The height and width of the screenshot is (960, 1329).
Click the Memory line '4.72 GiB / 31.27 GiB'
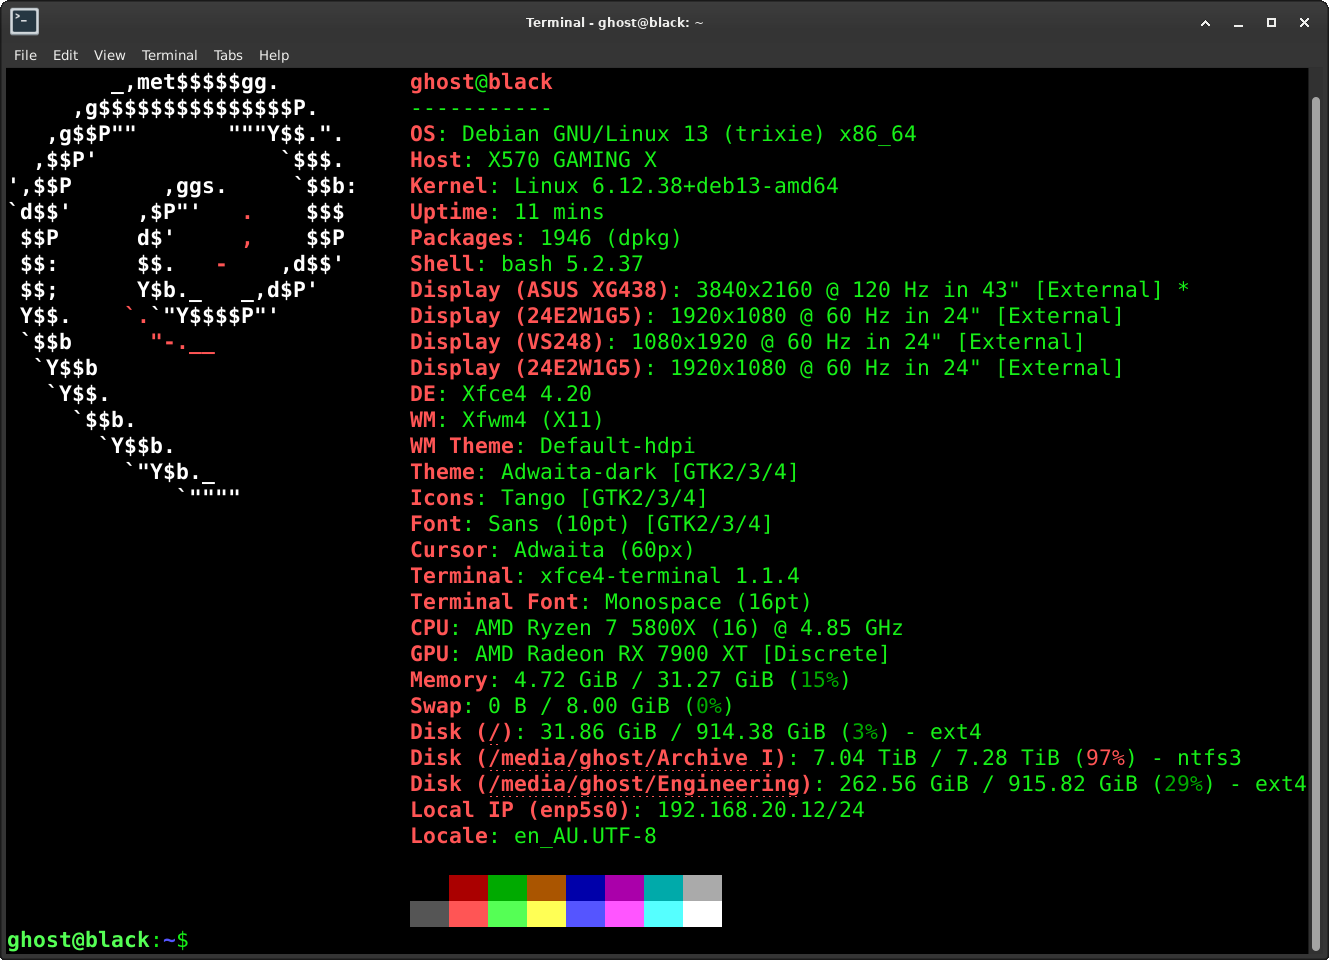click(x=644, y=680)
